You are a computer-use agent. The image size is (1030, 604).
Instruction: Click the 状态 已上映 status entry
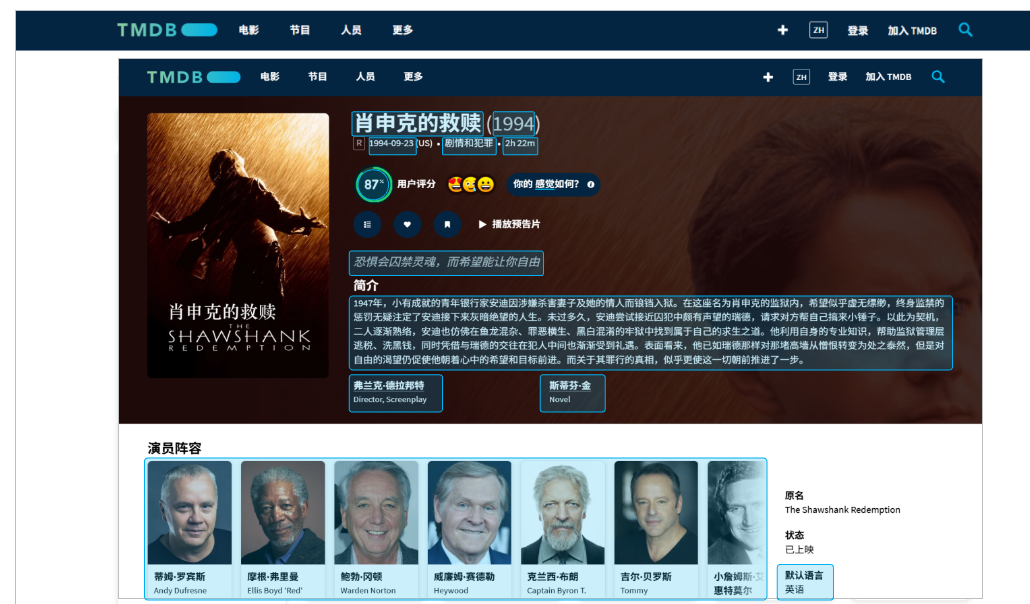(799, 542)
